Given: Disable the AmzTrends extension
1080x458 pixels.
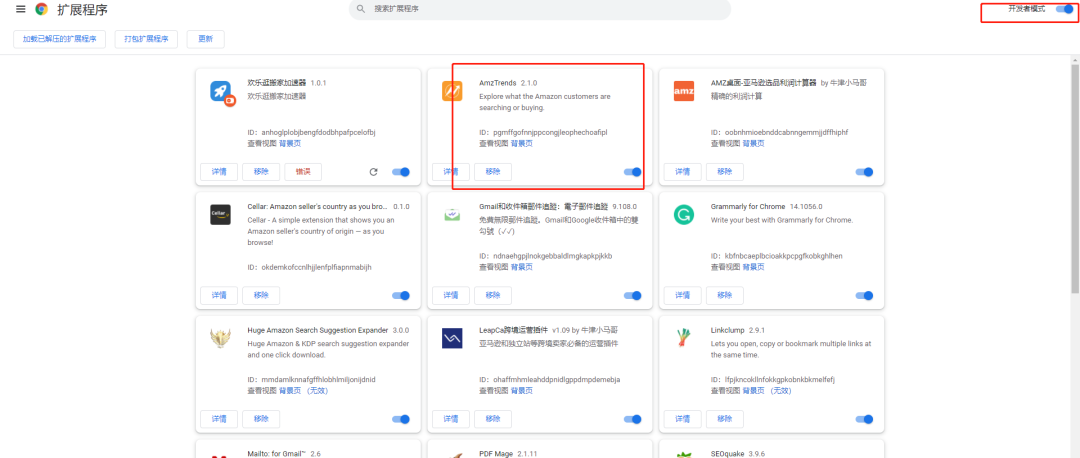Looking at the screenshot, I should pyautogui.click(x=632, y=172).
